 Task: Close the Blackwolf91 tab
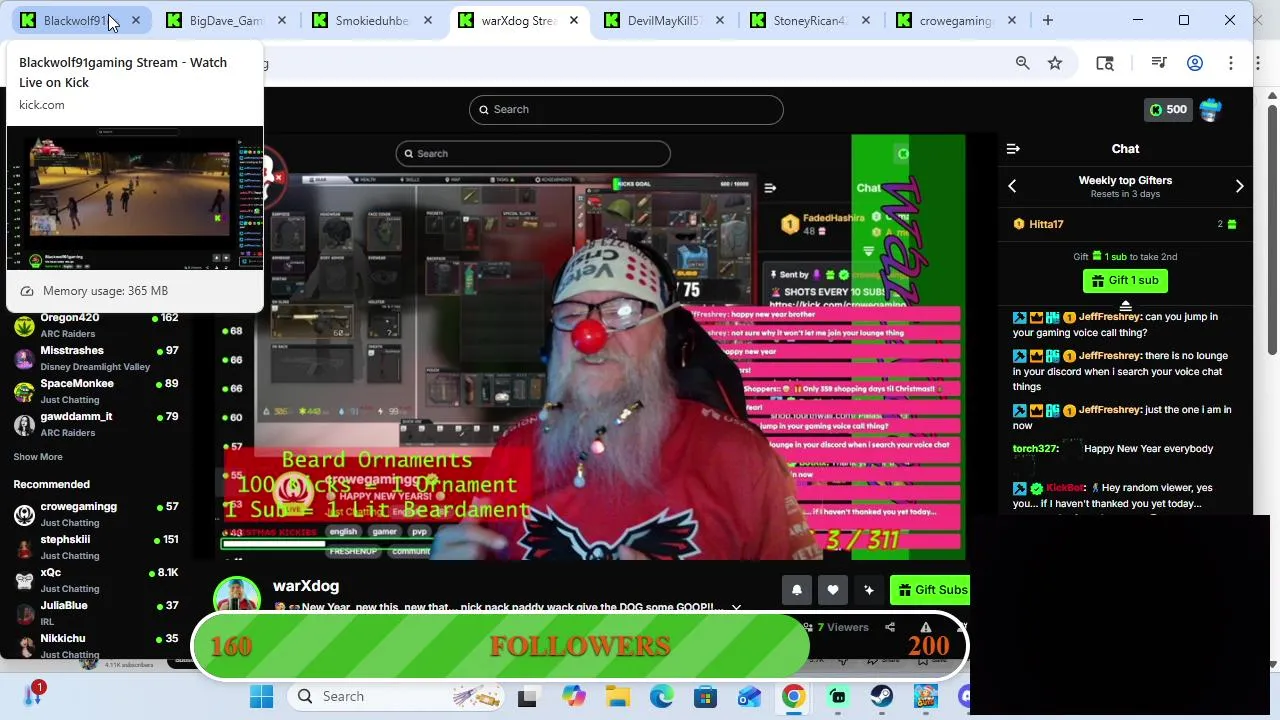136,20
